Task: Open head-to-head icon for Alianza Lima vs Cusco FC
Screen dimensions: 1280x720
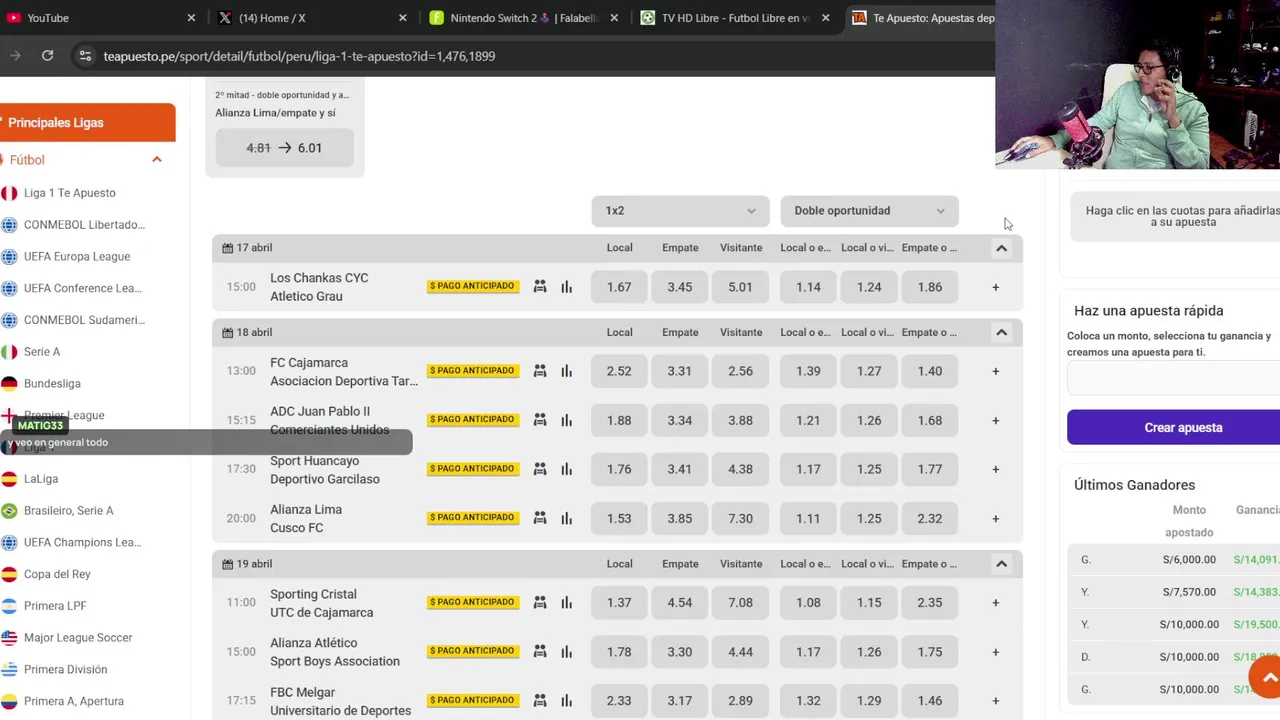Action: [x=540, y=518]
